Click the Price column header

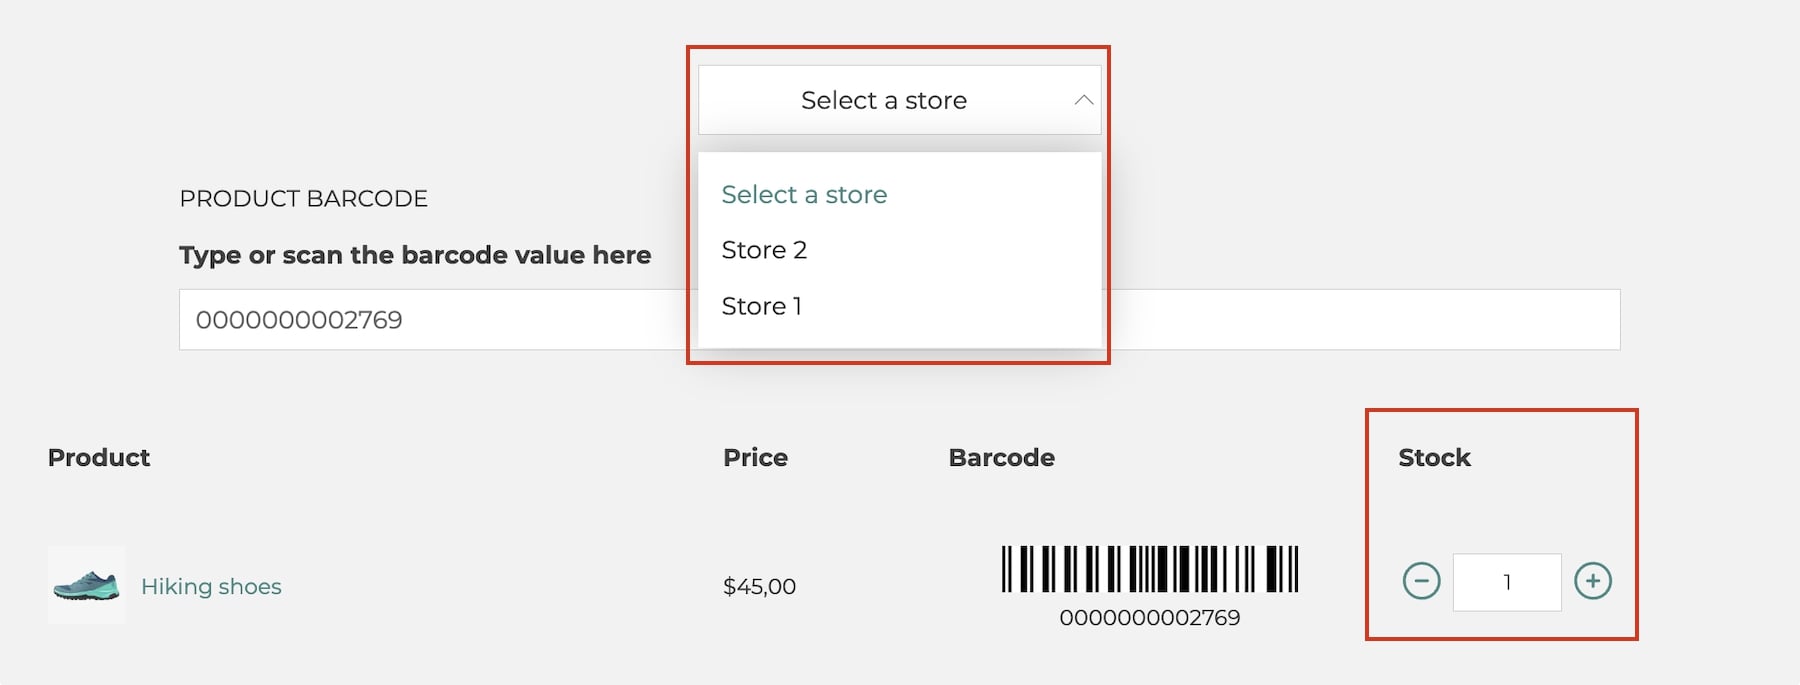(x=755, y=458)
